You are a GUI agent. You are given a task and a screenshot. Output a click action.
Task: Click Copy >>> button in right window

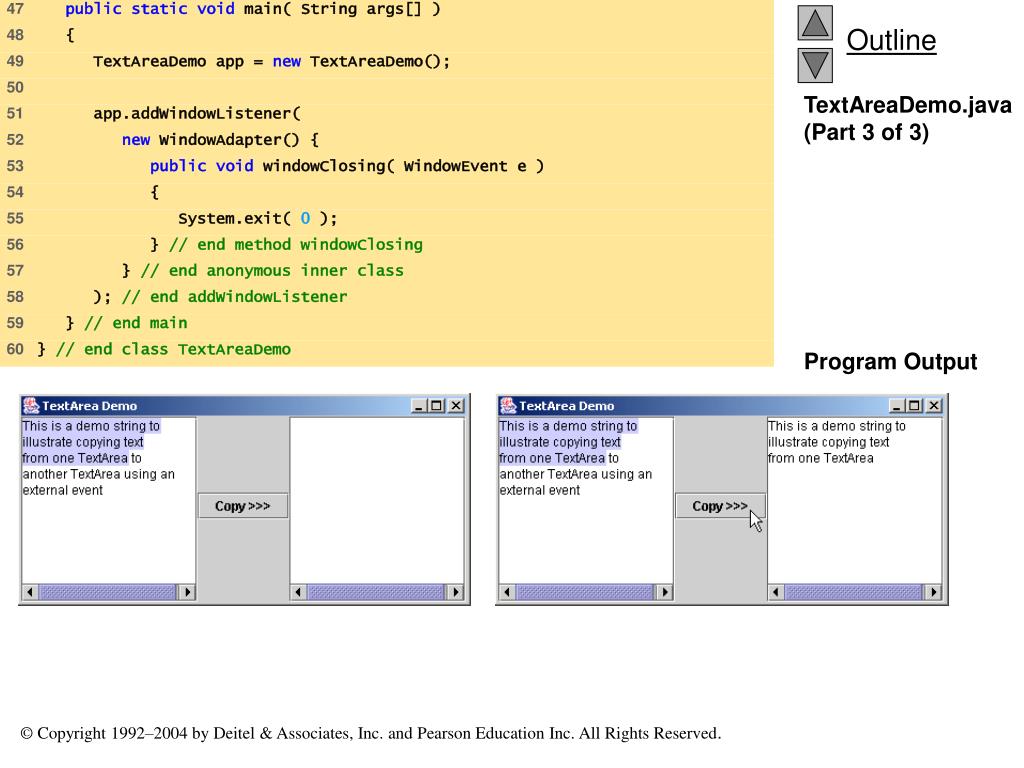point(720,506)
